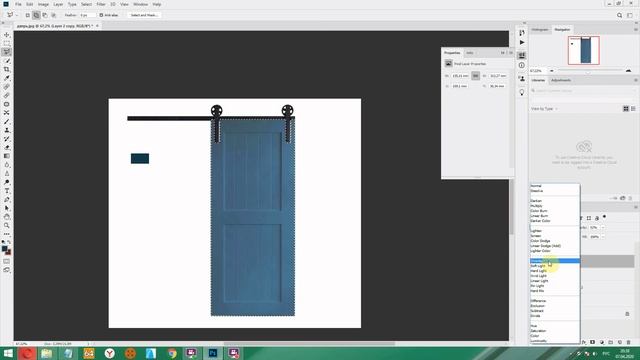Open Google Chrome from the taskbar

172,353
